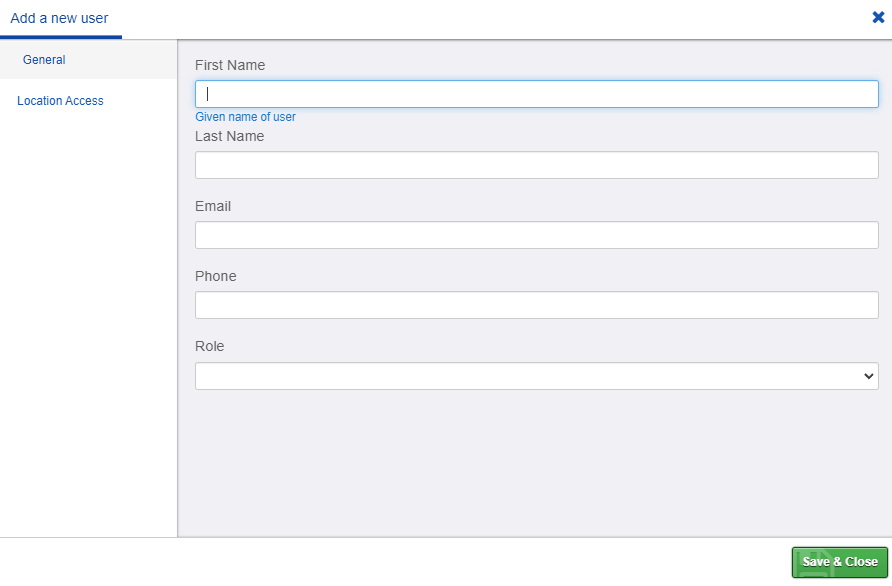
Task: Click the Email field label
Action: (x=212, y=206)
